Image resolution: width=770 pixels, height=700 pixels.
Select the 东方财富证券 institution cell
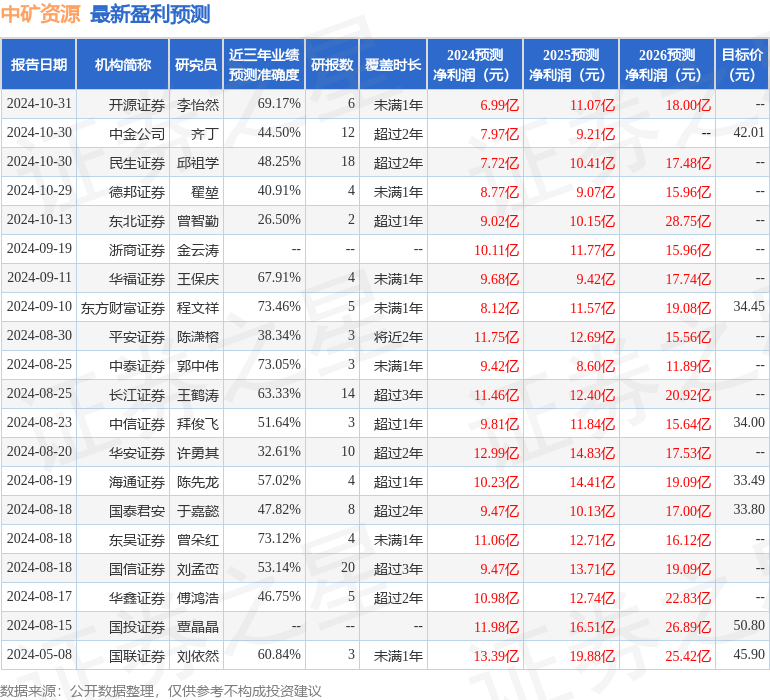click(123, 308)
